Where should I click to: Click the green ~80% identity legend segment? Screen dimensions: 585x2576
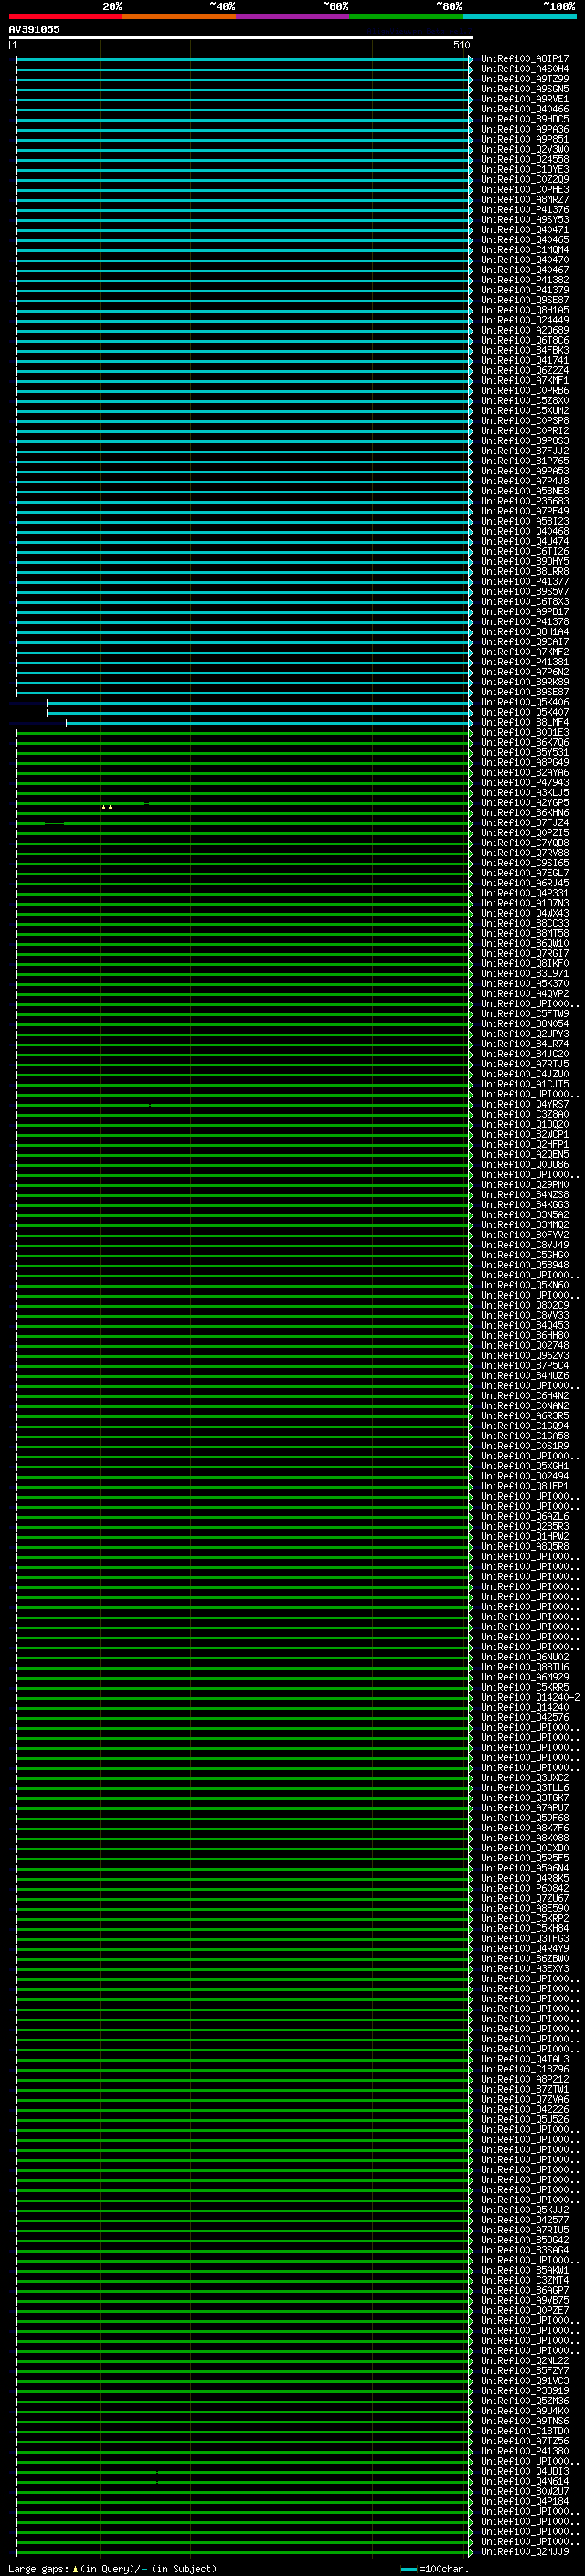[x=406, y=16]
